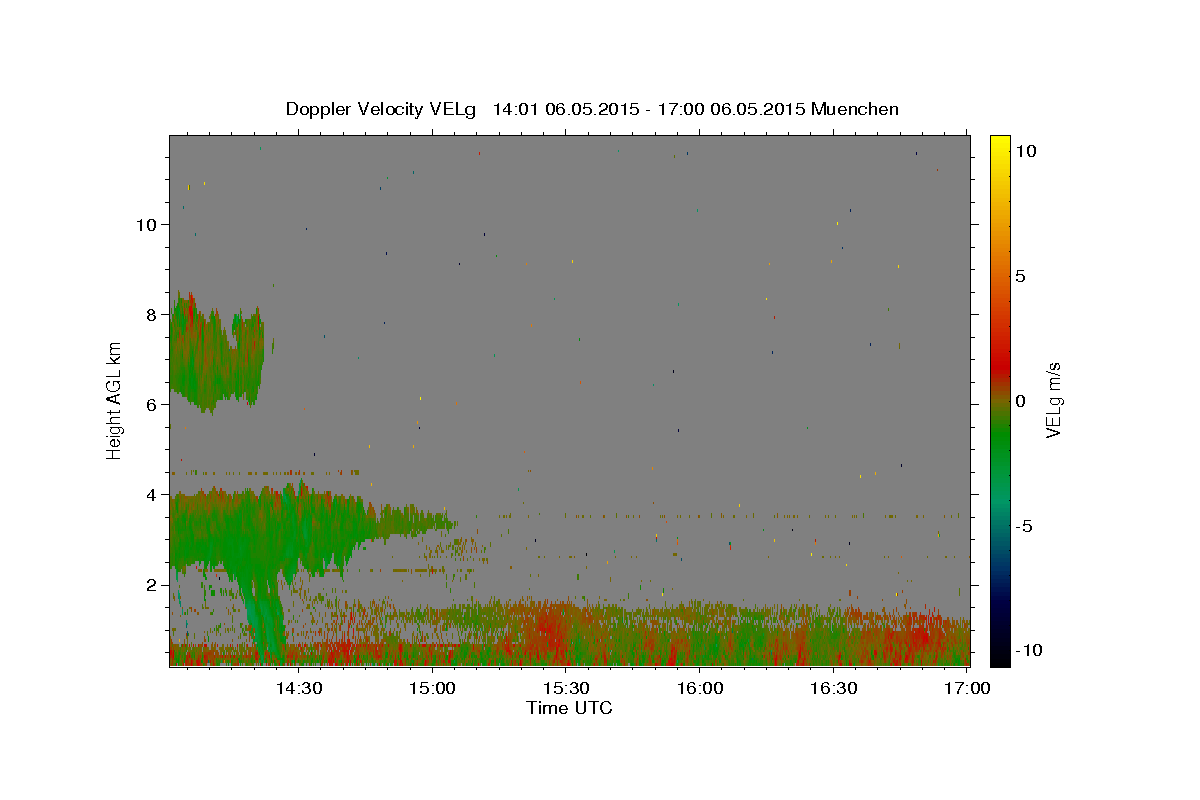Click the colorbar value 5 label
1200x800 pixels.
coord(1021,275)
